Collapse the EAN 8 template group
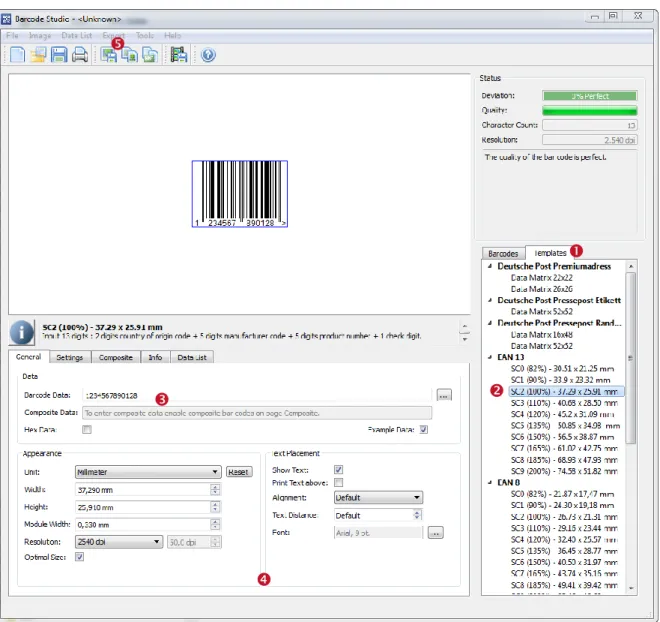Viewport: 660px width, 622px height. click(x=490, y=483)
